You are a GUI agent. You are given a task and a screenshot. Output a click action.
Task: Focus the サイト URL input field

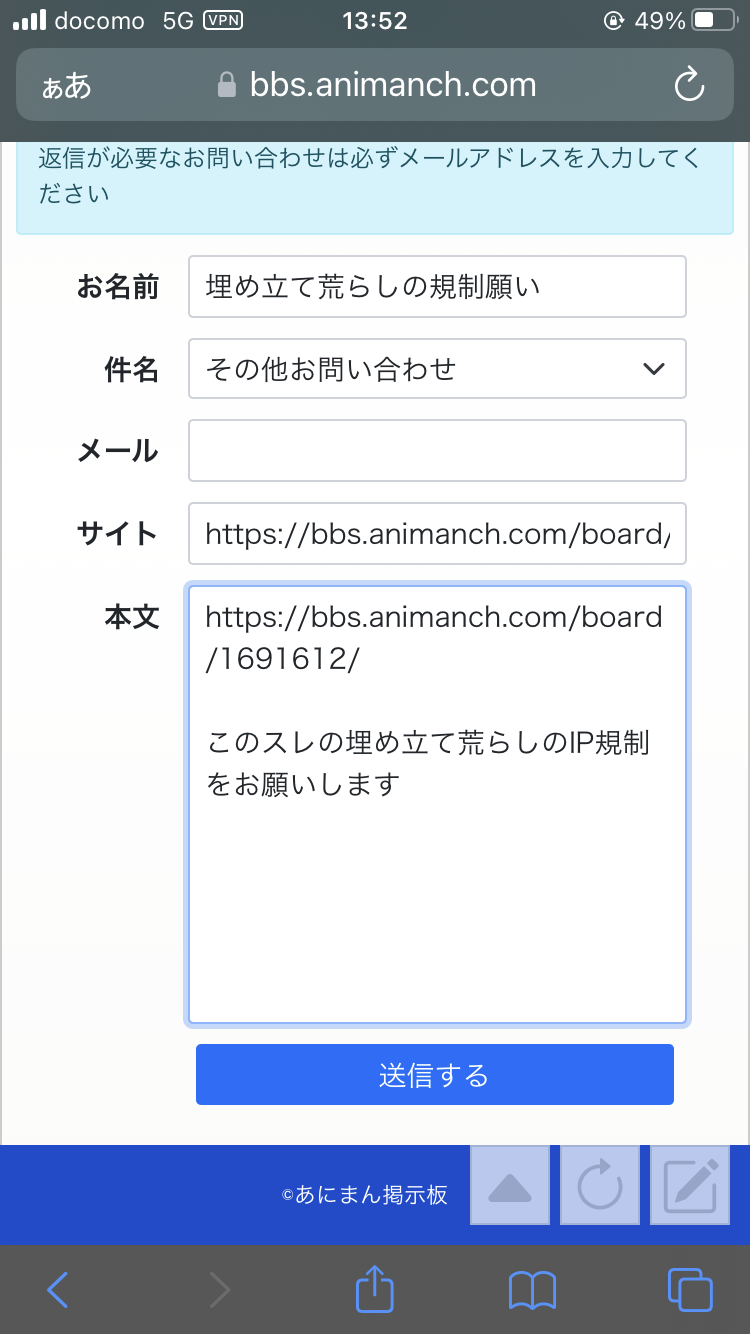[437, 534]
